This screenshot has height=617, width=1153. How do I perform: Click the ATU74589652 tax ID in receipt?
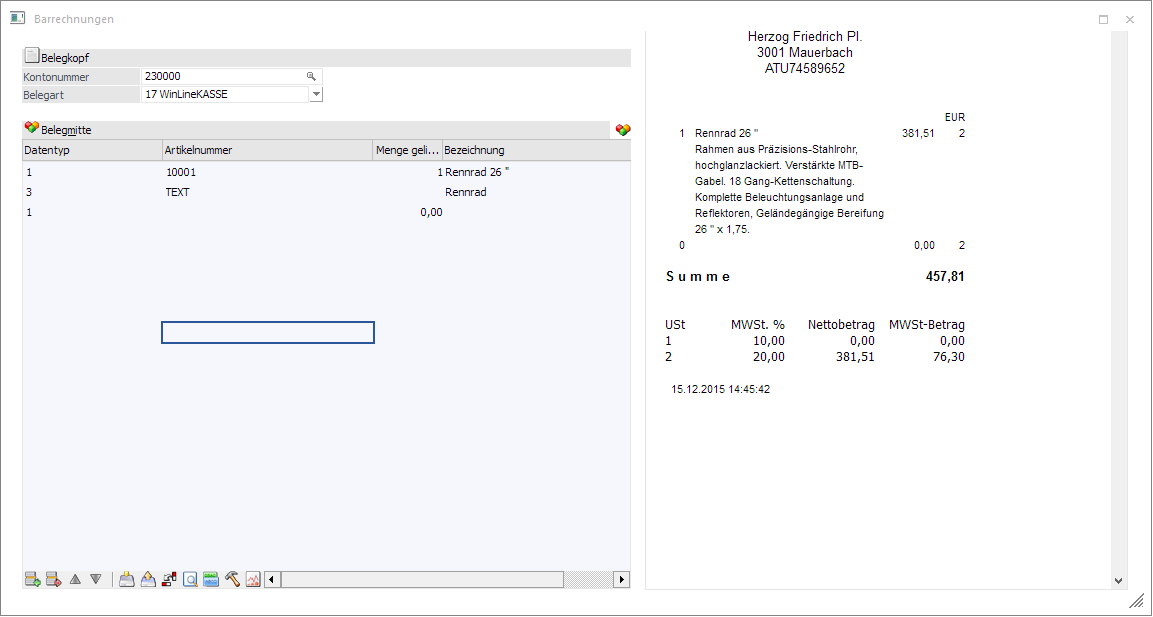pyautogui.click(x=805, y=69)
